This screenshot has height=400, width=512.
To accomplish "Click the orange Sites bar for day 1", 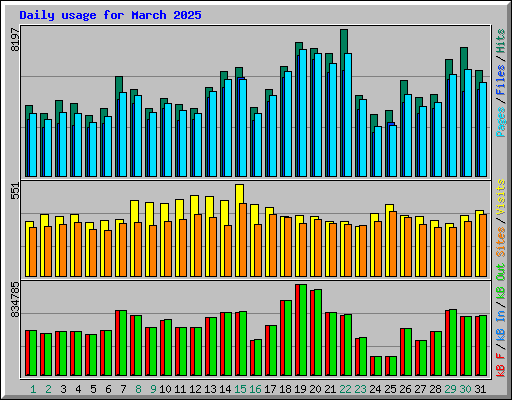I will tap(33, 252).
